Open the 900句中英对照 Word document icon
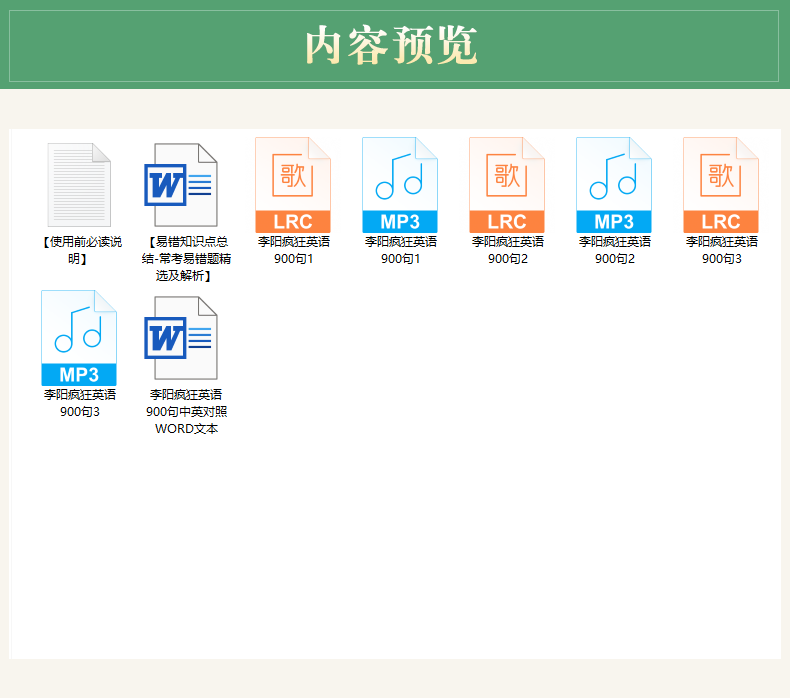 point(181,338)
